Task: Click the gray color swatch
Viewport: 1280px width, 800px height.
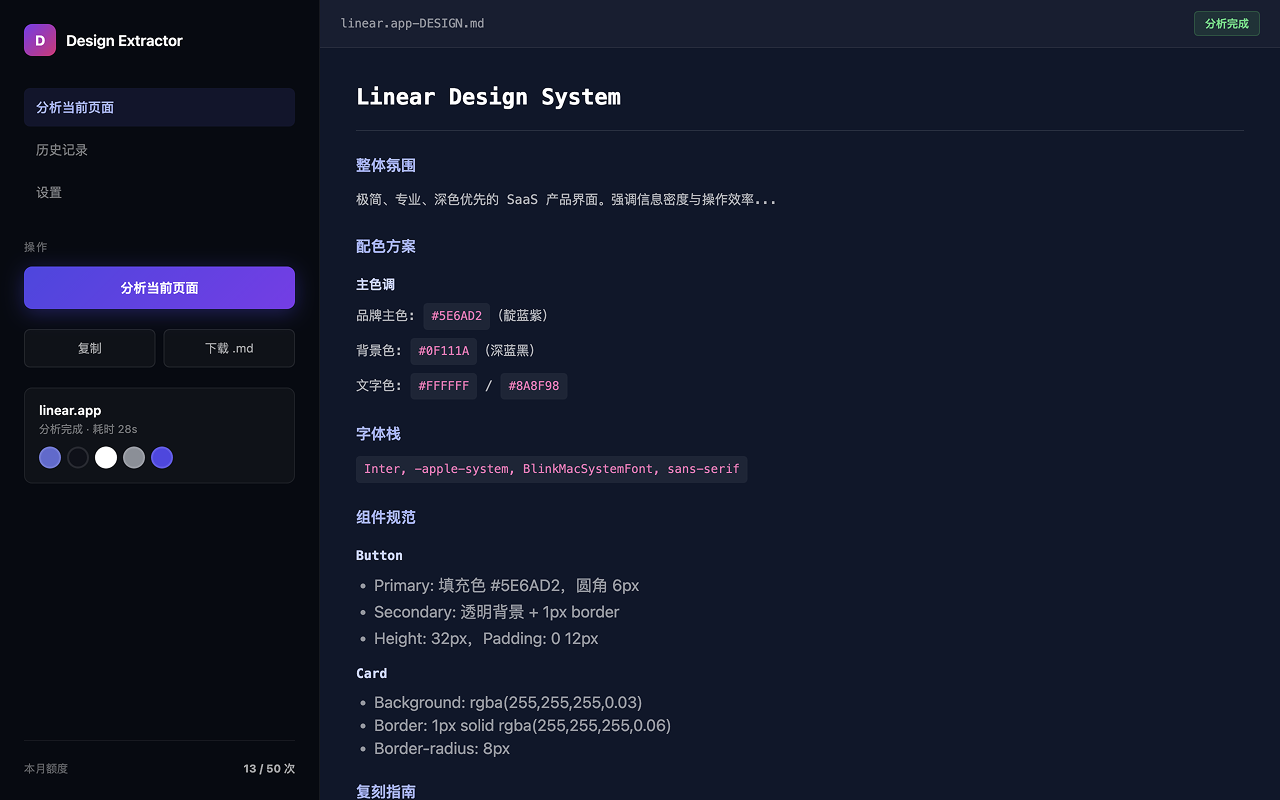Action: (134, 458)
